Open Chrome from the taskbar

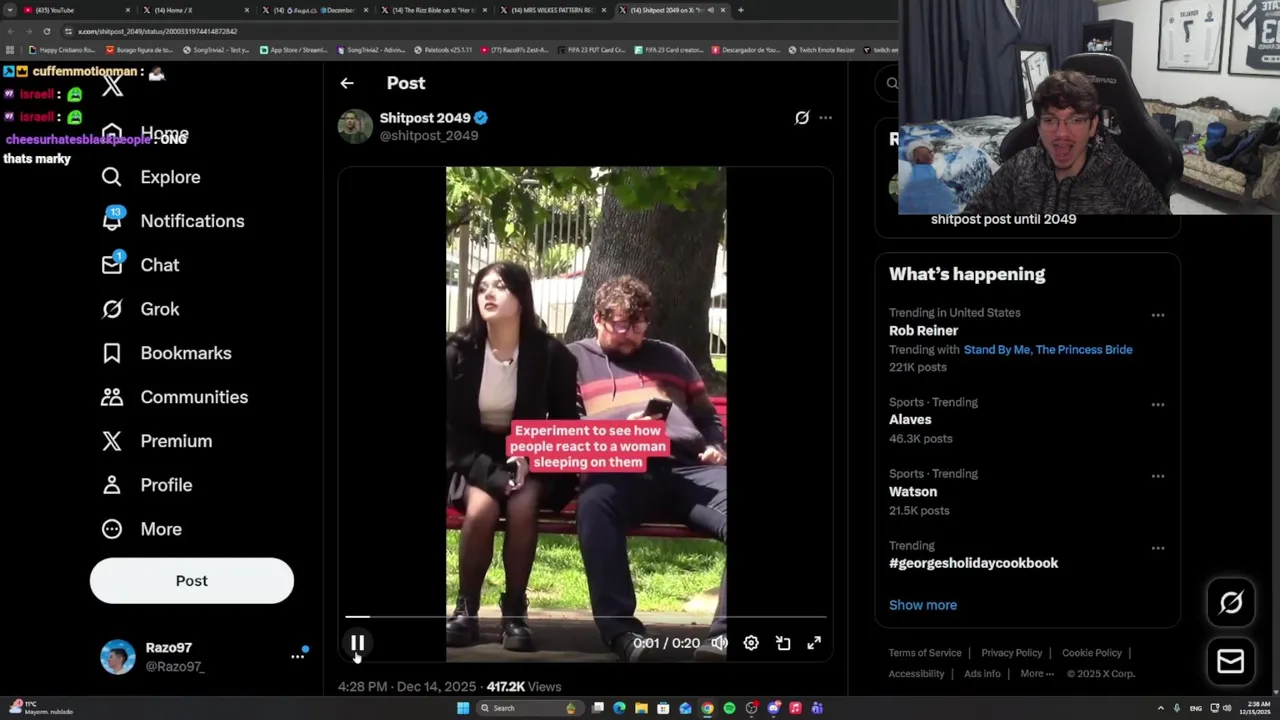[707, 708]
